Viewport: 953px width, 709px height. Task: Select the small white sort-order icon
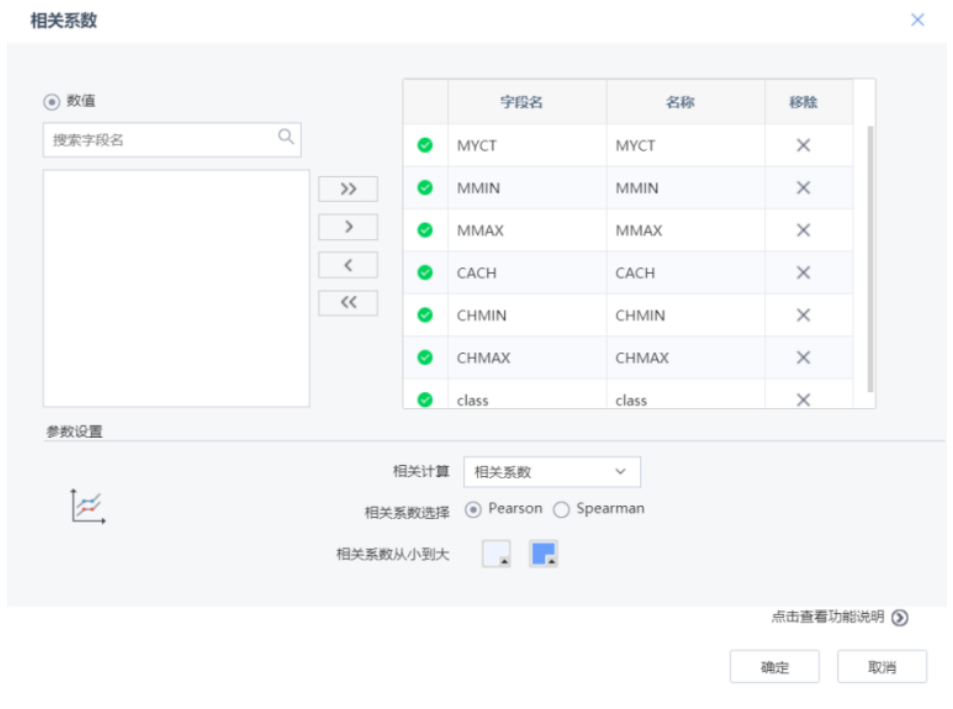pos(497,551)
